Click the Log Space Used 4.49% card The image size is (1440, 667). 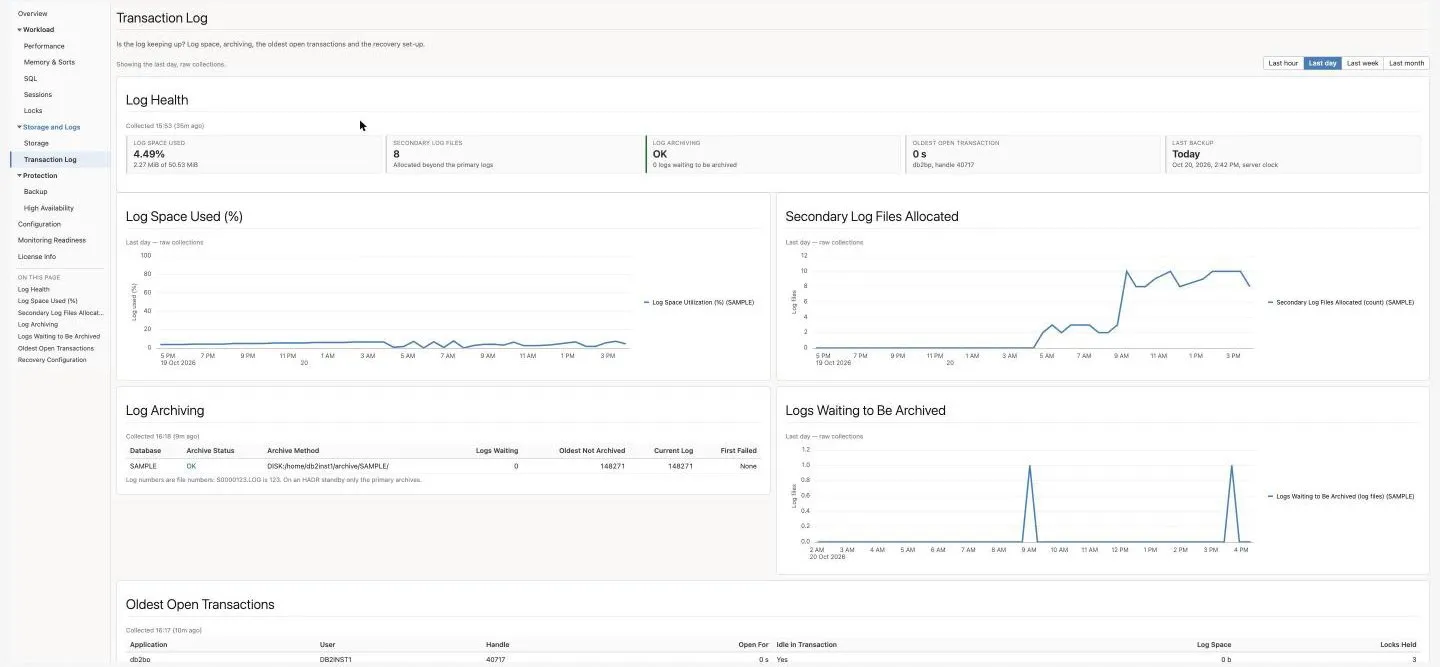[254, 154]
